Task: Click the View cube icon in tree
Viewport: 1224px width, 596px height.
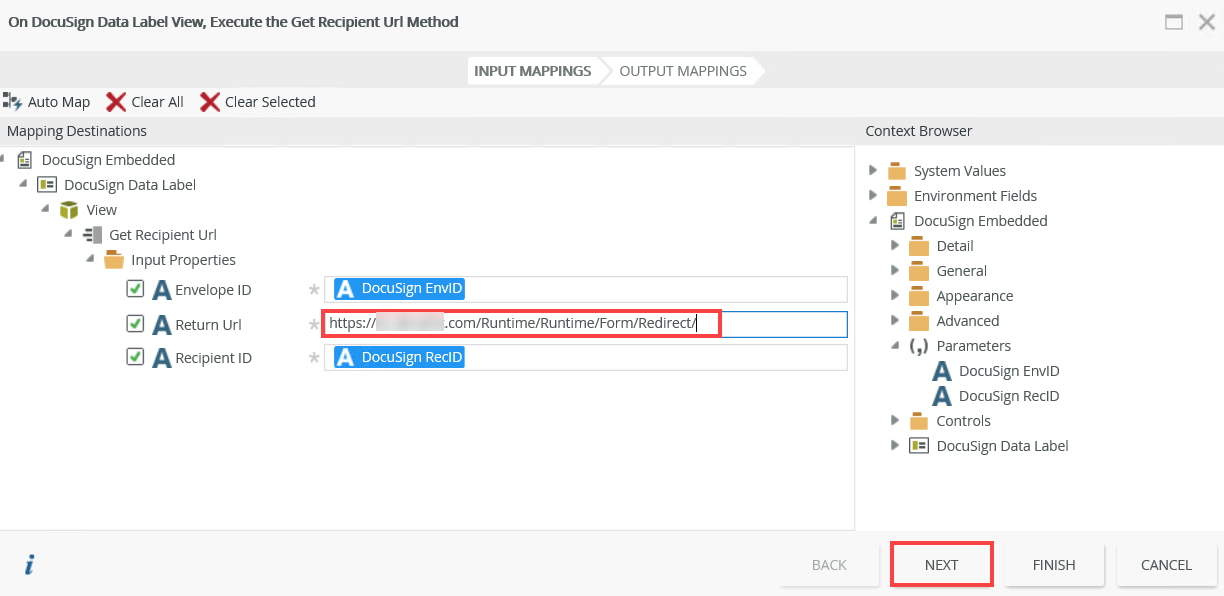Action: pyautogui.click(x=69, y=210)
